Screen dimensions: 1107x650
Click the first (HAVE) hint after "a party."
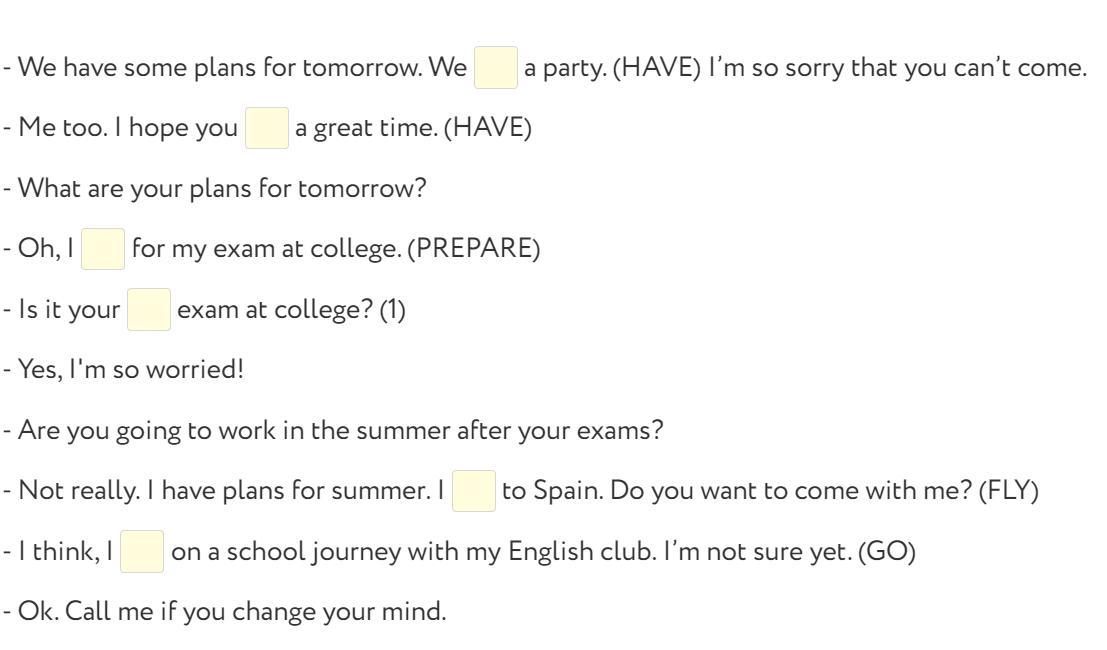coord(657,68)
